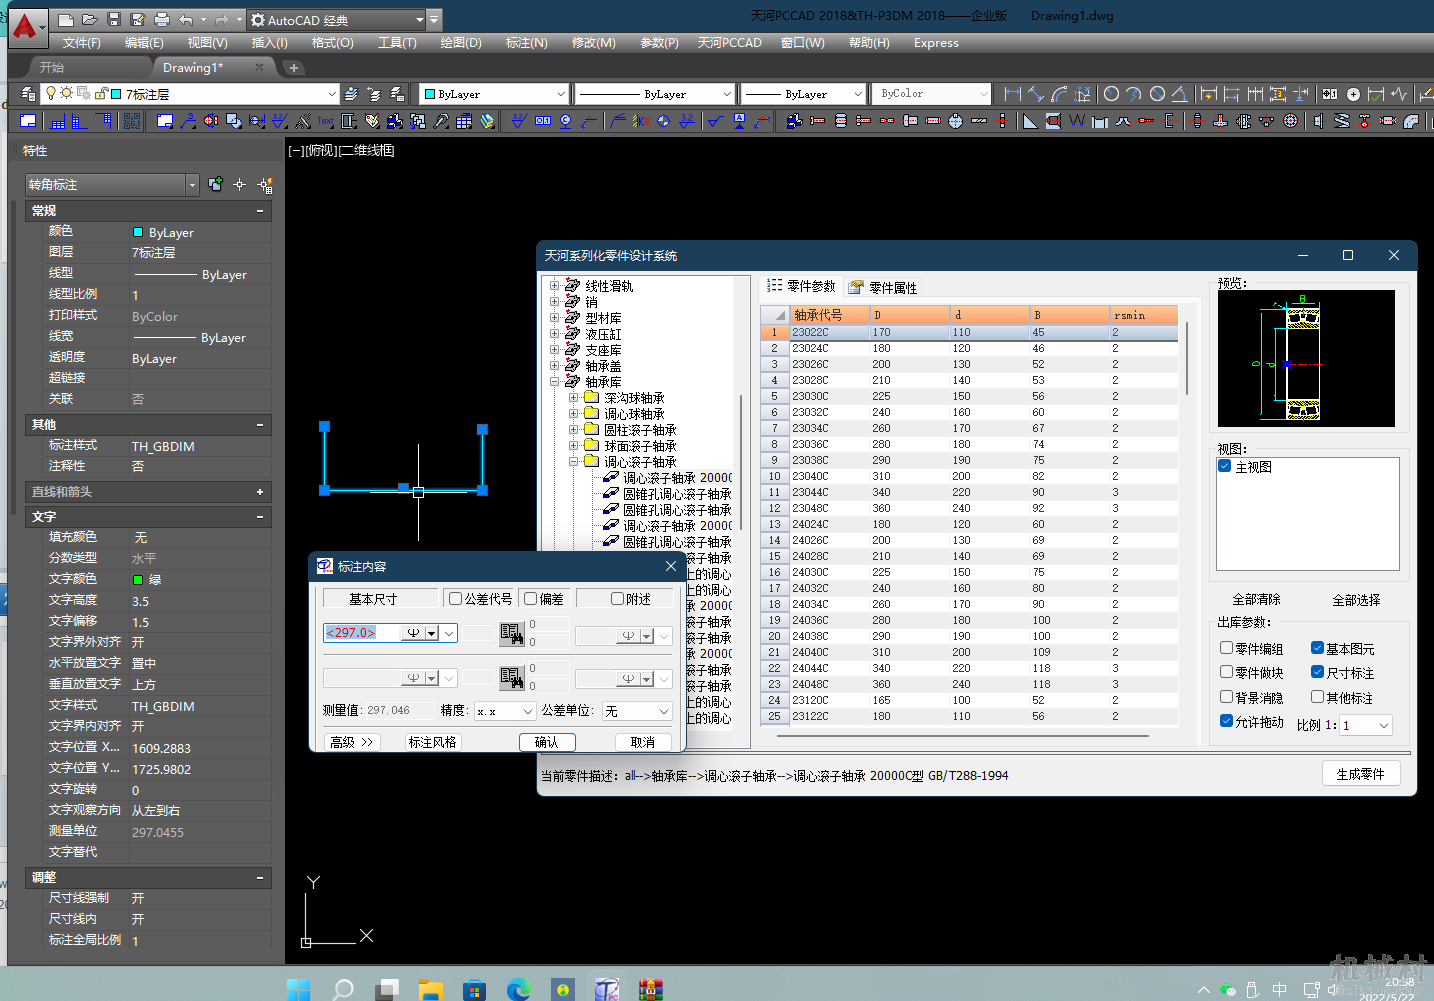Open the Express menu
This screenshot has width=1434, height=1001.
click(936, 43)
